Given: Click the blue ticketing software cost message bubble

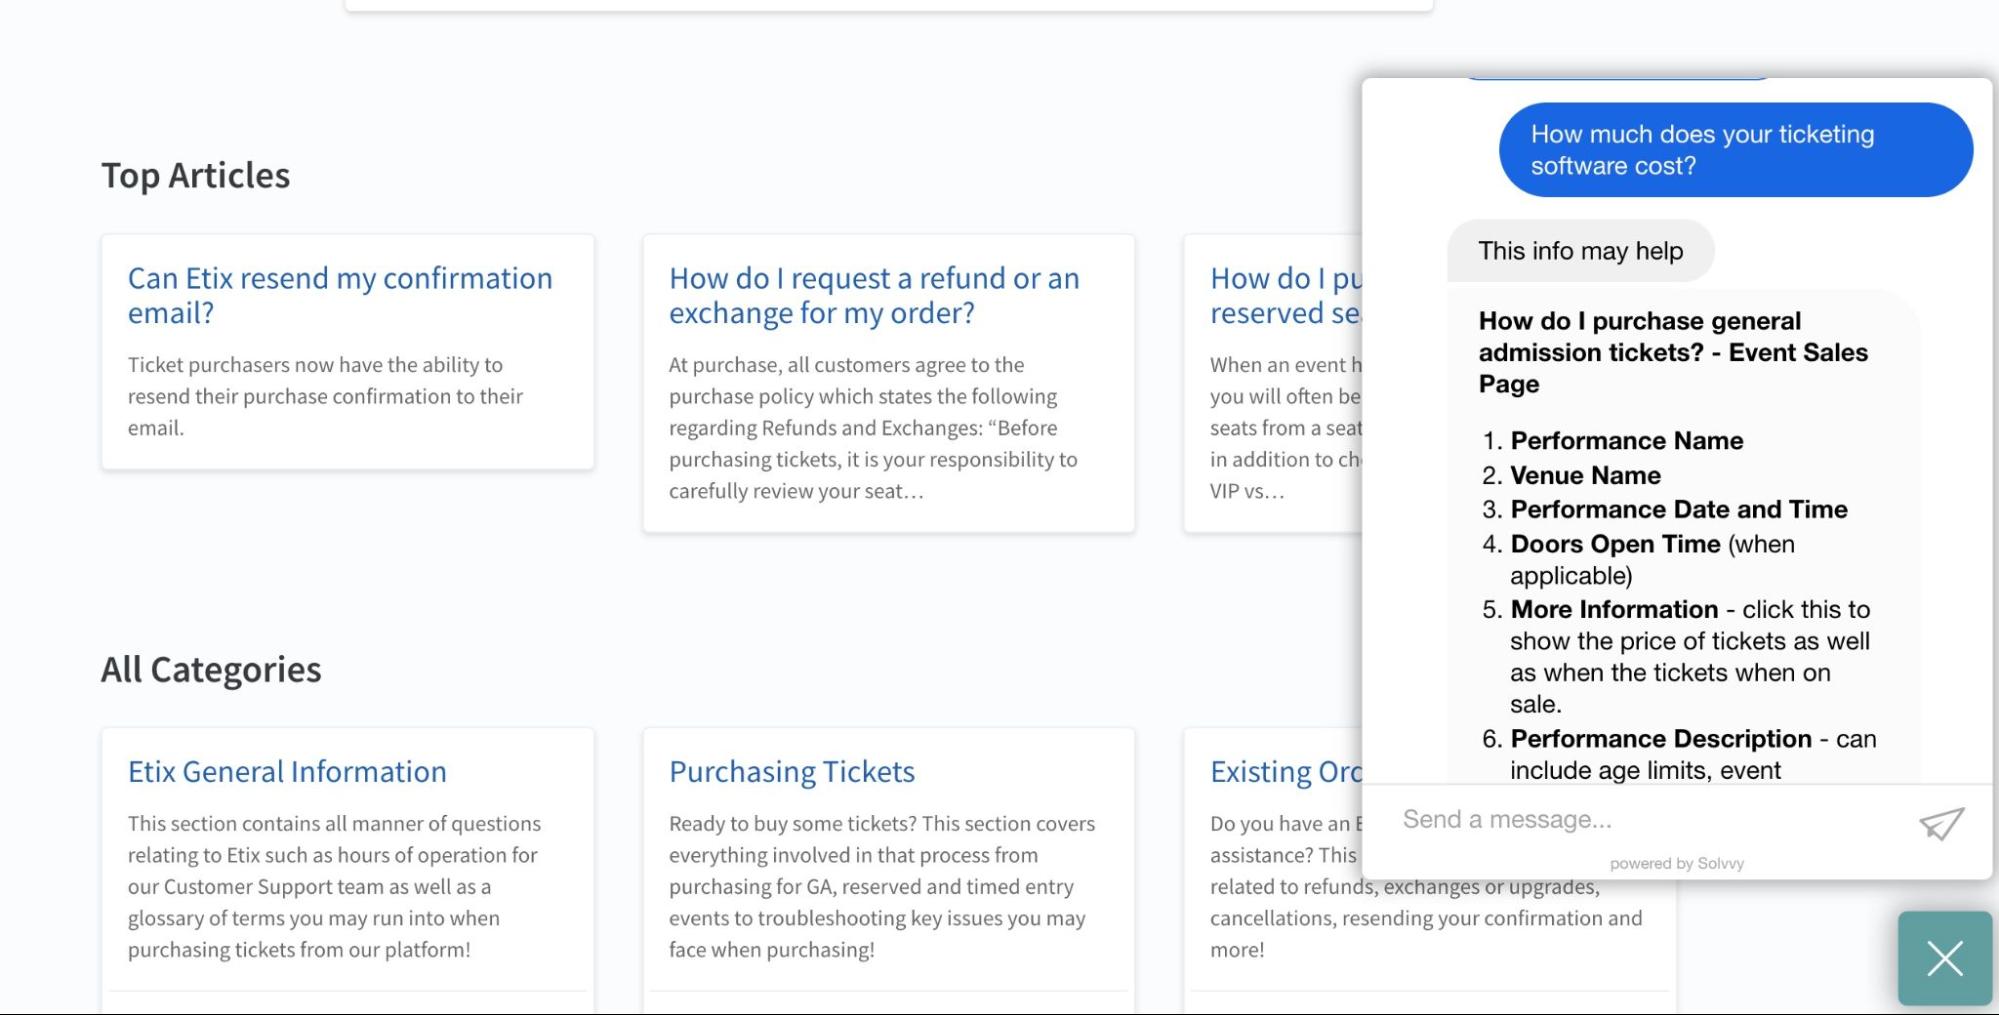Looking at the screenshot, I should tap(1736, 149).
